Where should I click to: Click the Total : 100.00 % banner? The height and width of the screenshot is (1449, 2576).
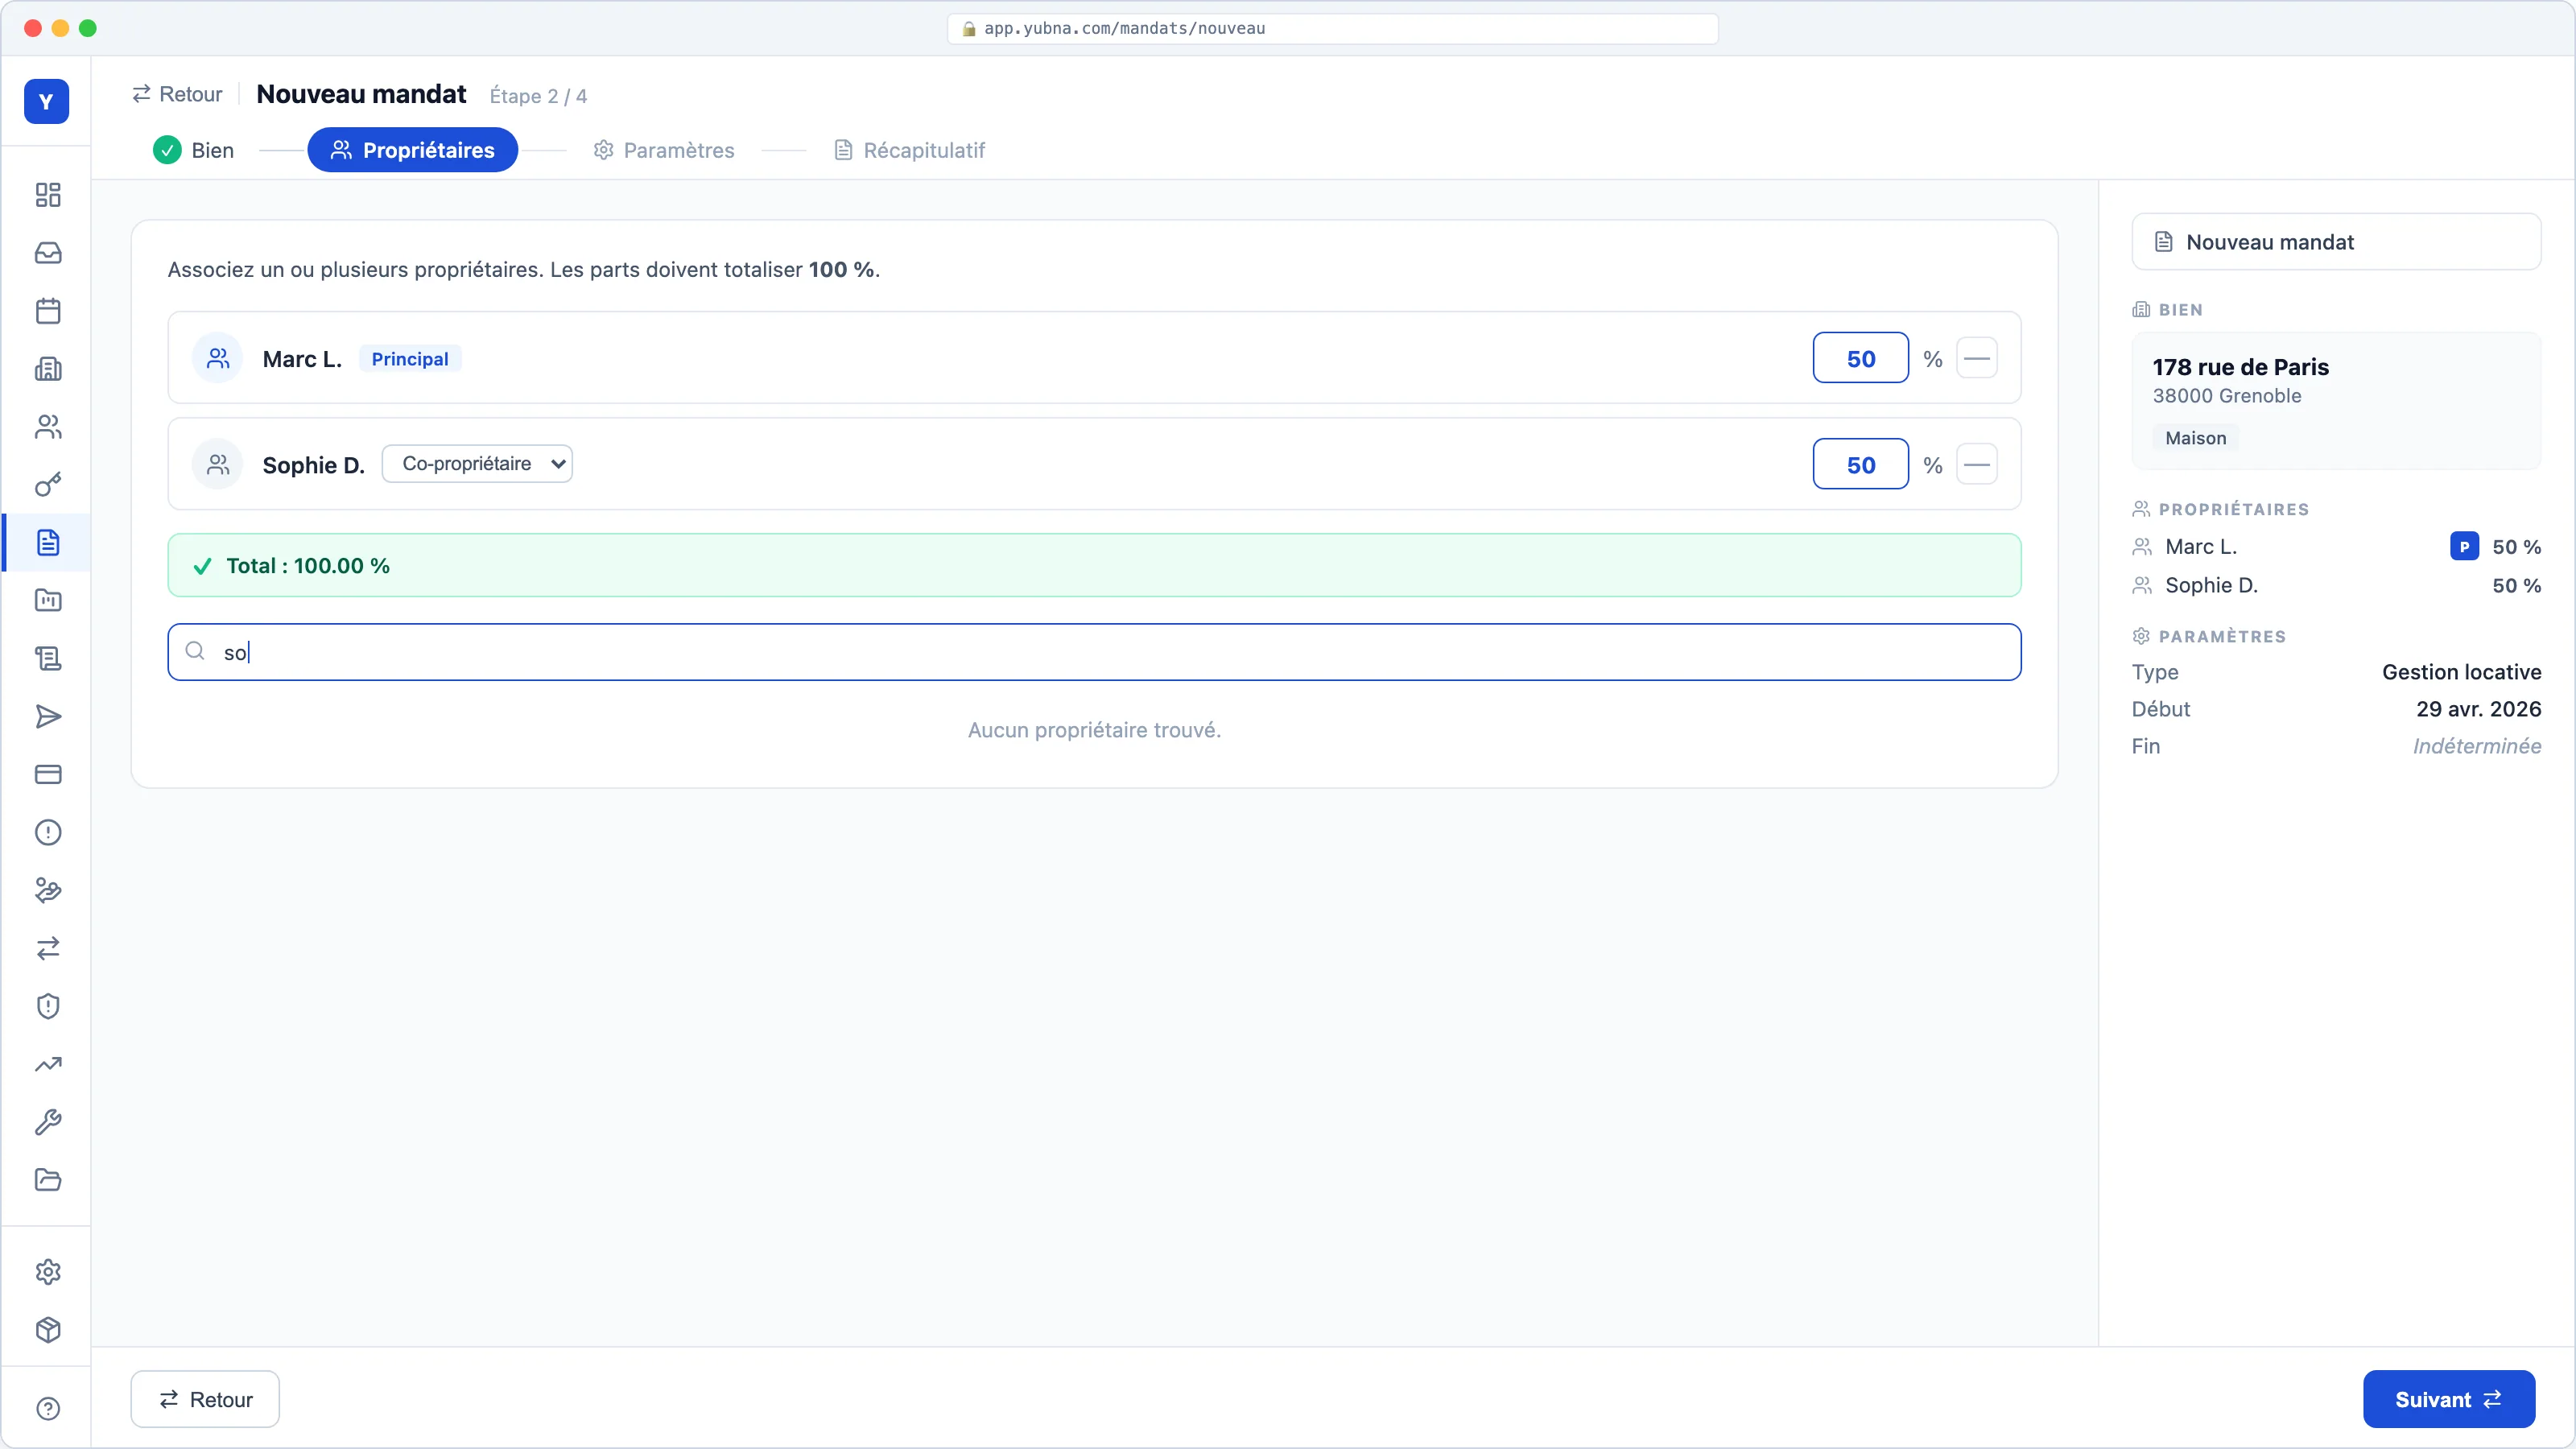click(x=1094, y=565)
